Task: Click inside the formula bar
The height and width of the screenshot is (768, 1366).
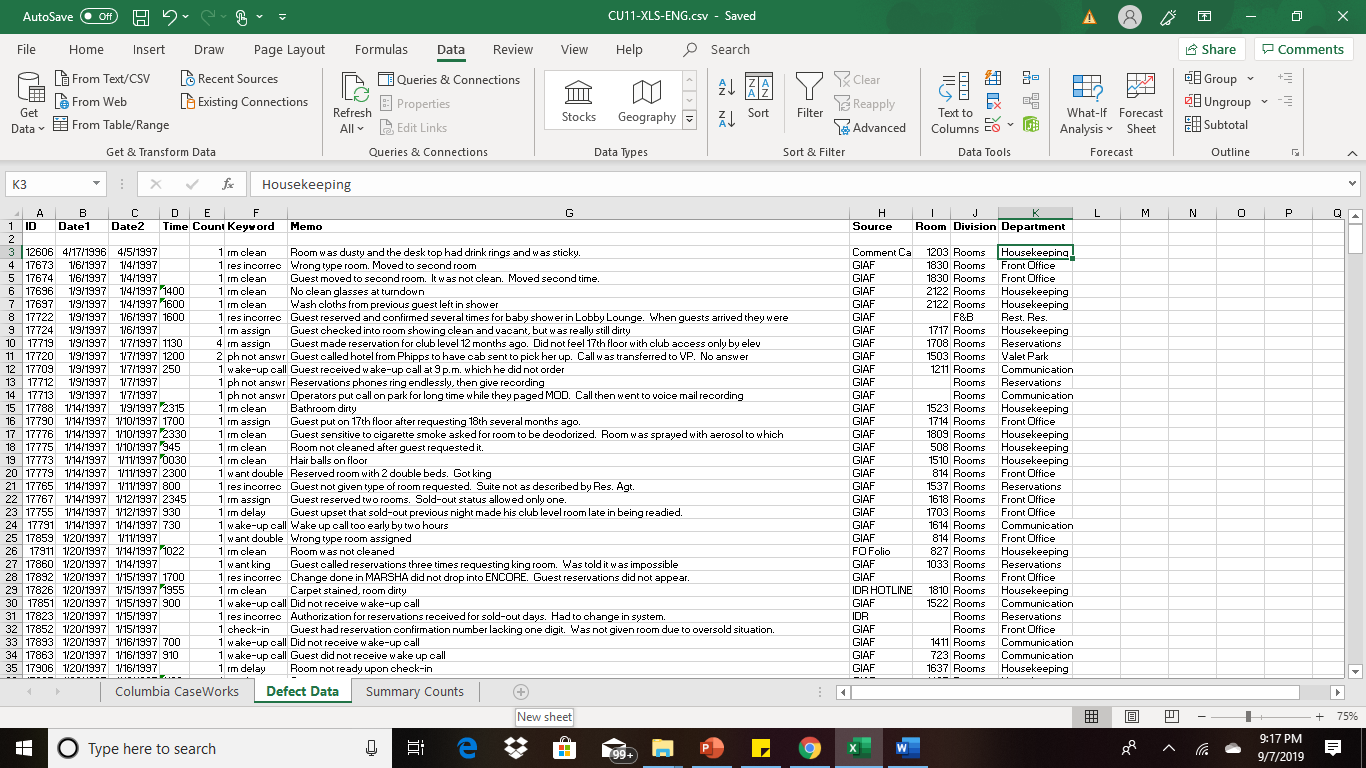Action: (500, 184)
